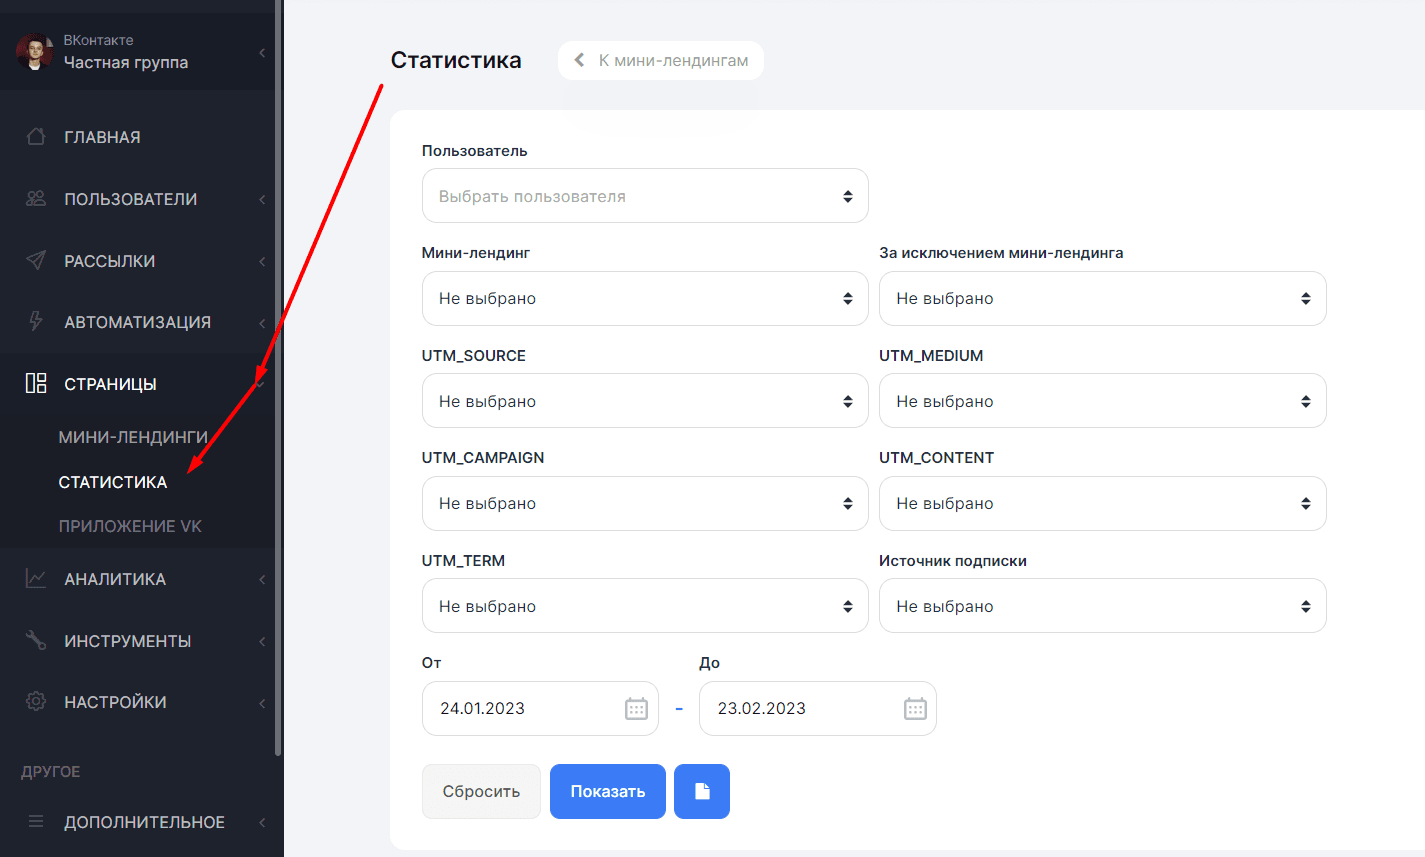The width and height of the screenshot is (1425, 857).
Task: Click the gear icon beside НАСТРОЙКИ
Action: [36, 702]
